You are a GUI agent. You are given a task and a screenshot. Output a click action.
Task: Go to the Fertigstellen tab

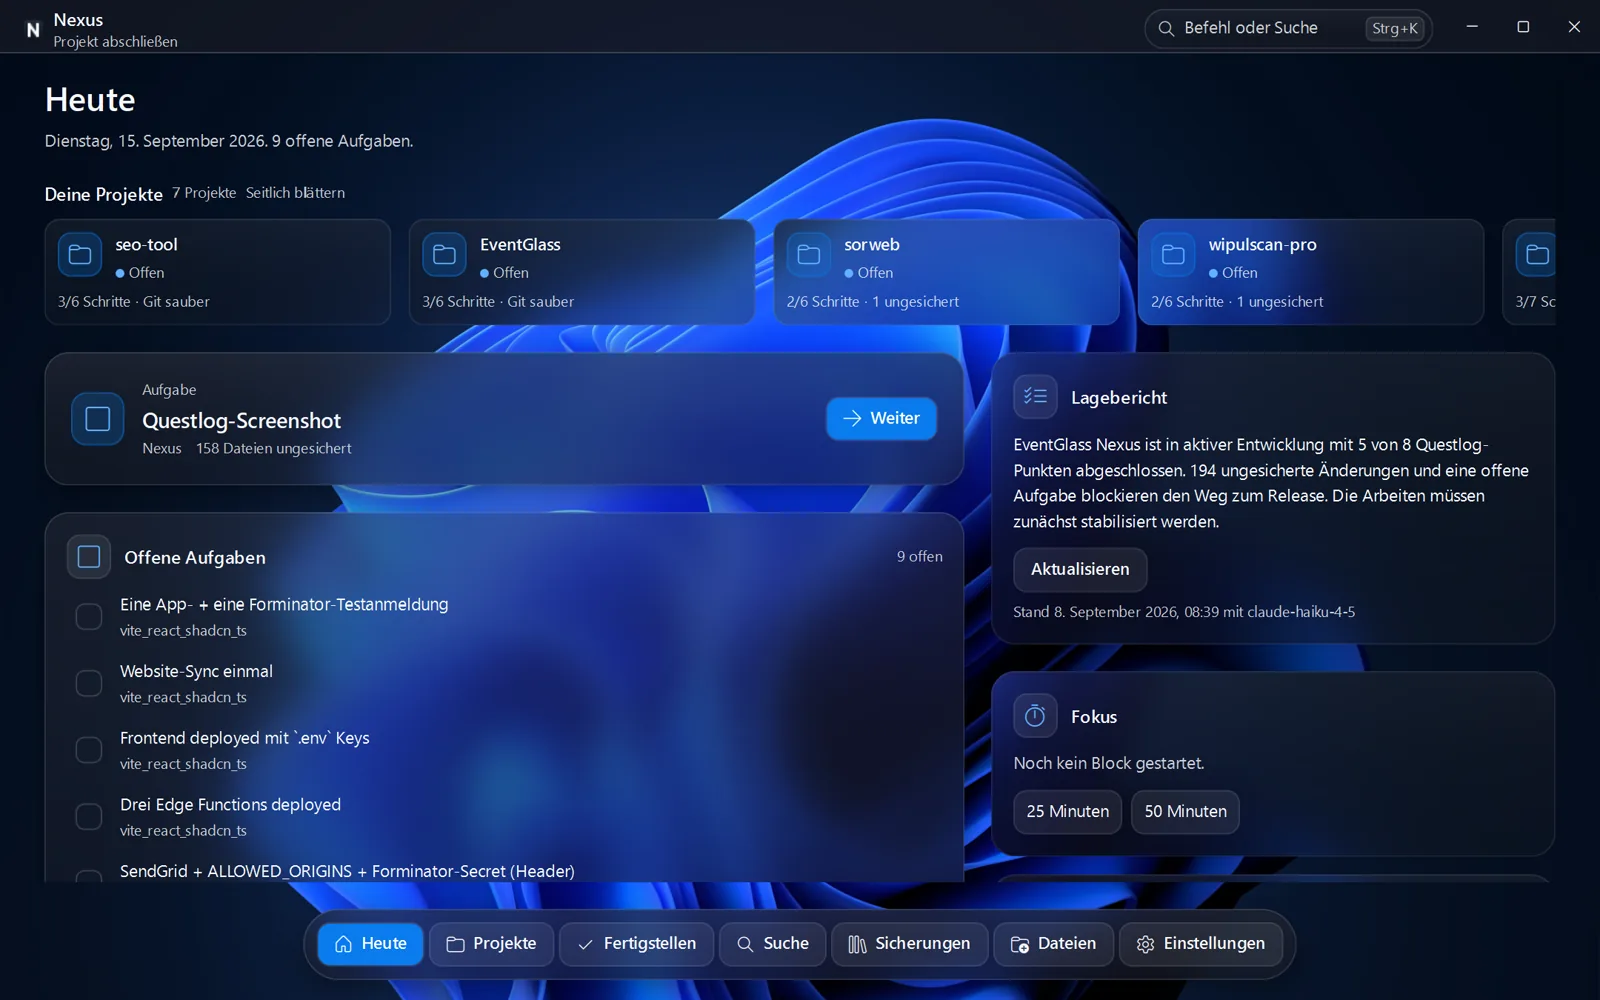[637, 944]
